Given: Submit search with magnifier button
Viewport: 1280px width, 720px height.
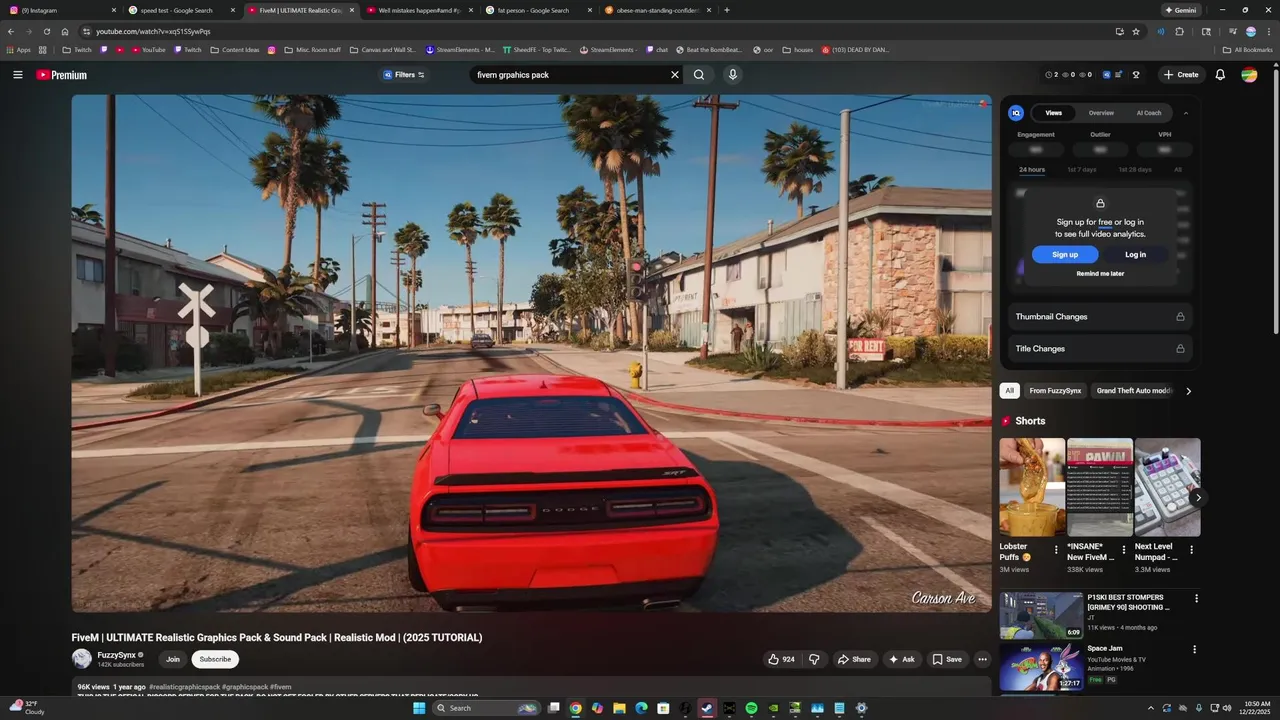Looking at the screenshot, I should coord(699,75).
